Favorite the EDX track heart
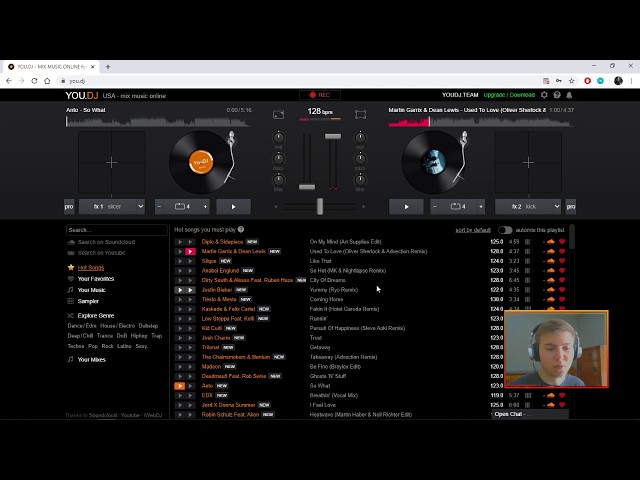Screen dimensions: 640x480 click(562, 396)
